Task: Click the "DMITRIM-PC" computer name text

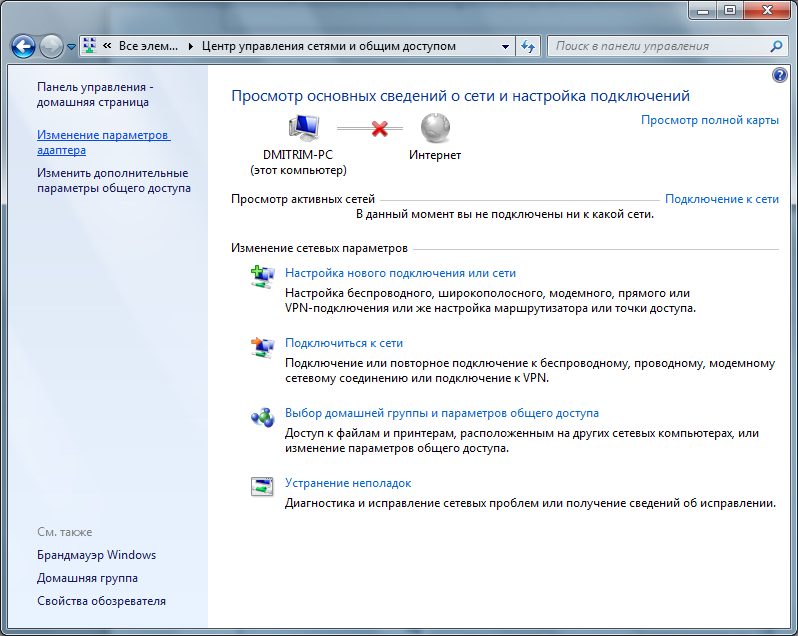Action: (x=298, y=155)
